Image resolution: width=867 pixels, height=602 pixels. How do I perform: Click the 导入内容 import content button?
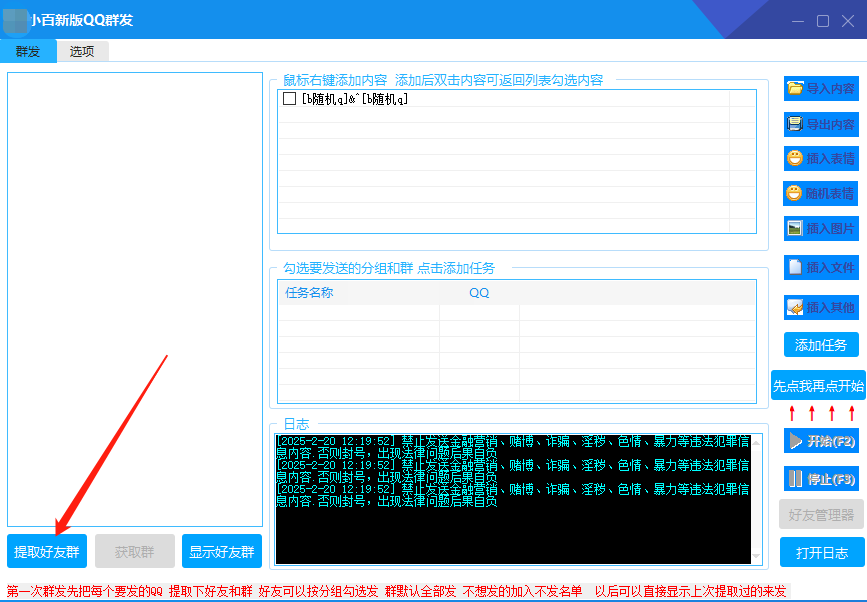(x=821, y=88)
